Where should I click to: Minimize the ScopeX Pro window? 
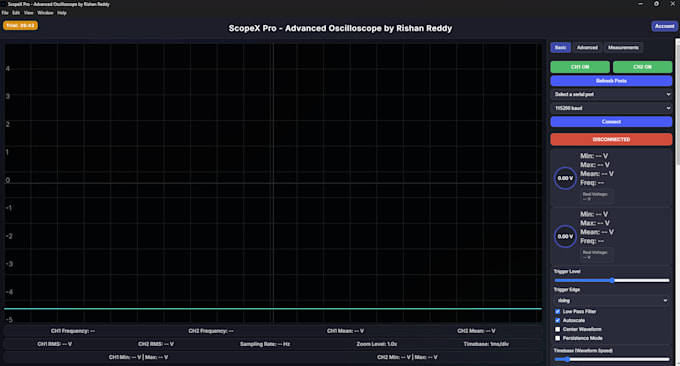(x=640, y=4)
